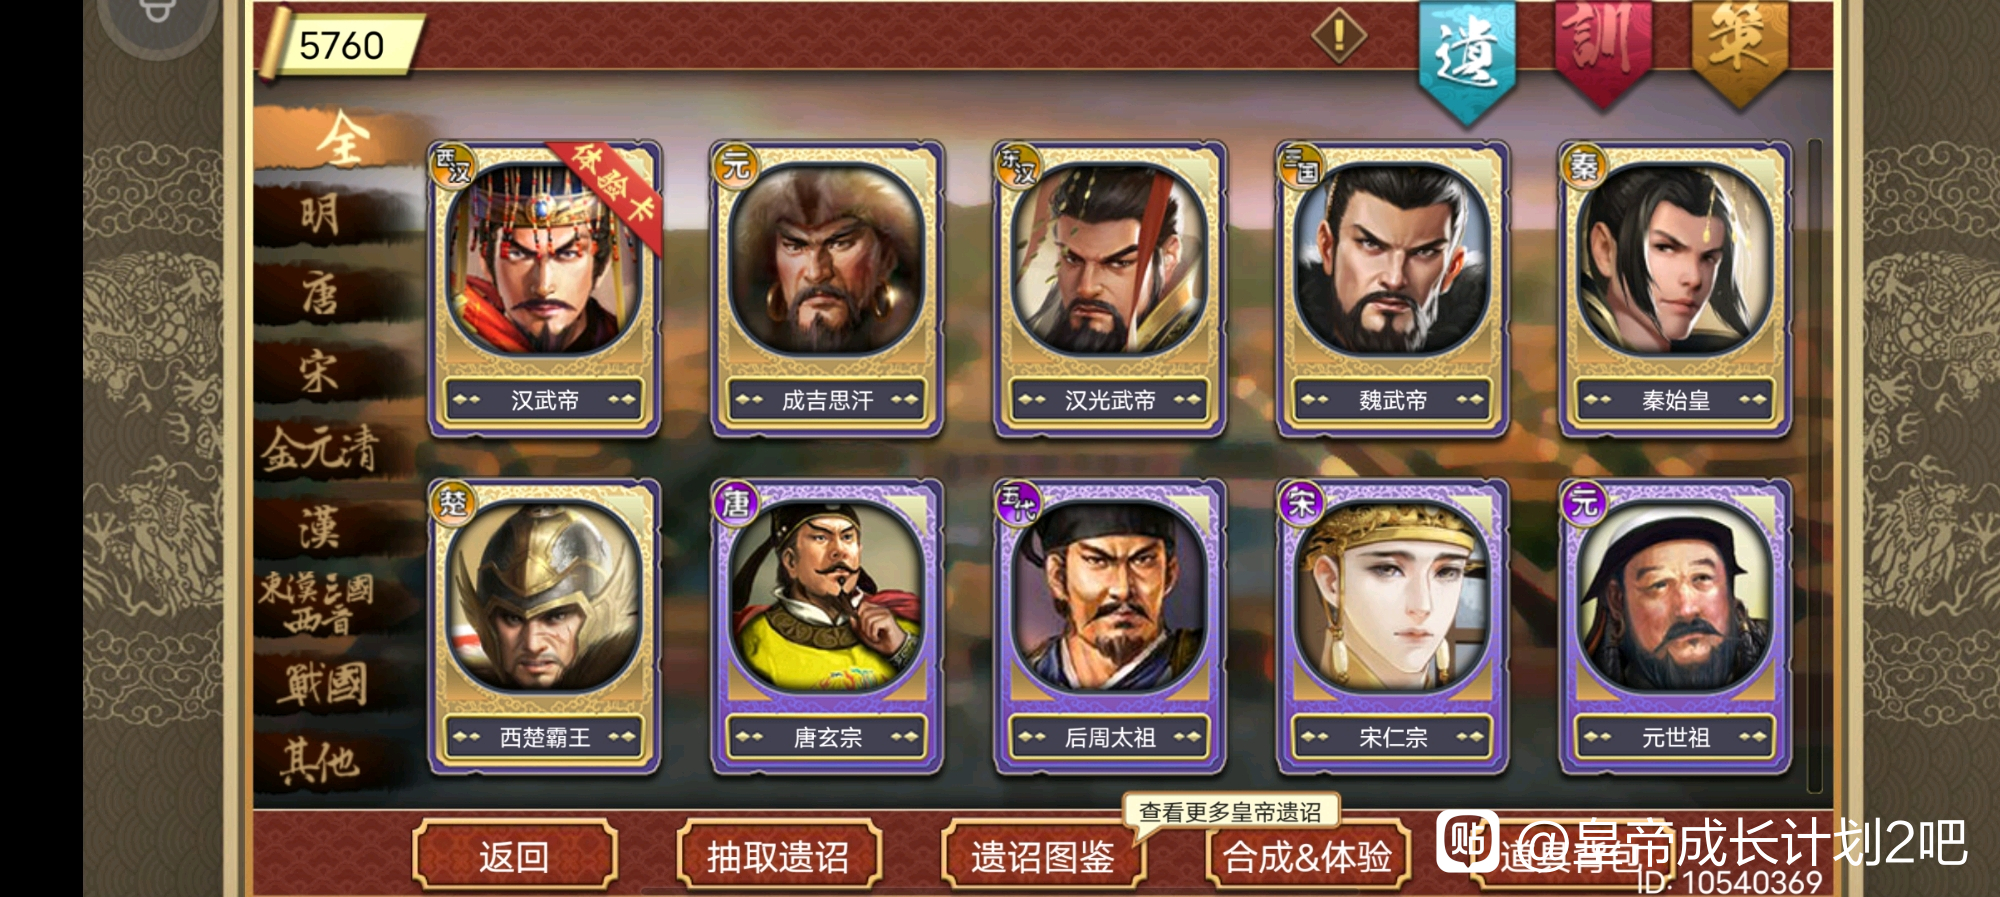Switch to the 明 dynasty tab

tap(322, 214)
